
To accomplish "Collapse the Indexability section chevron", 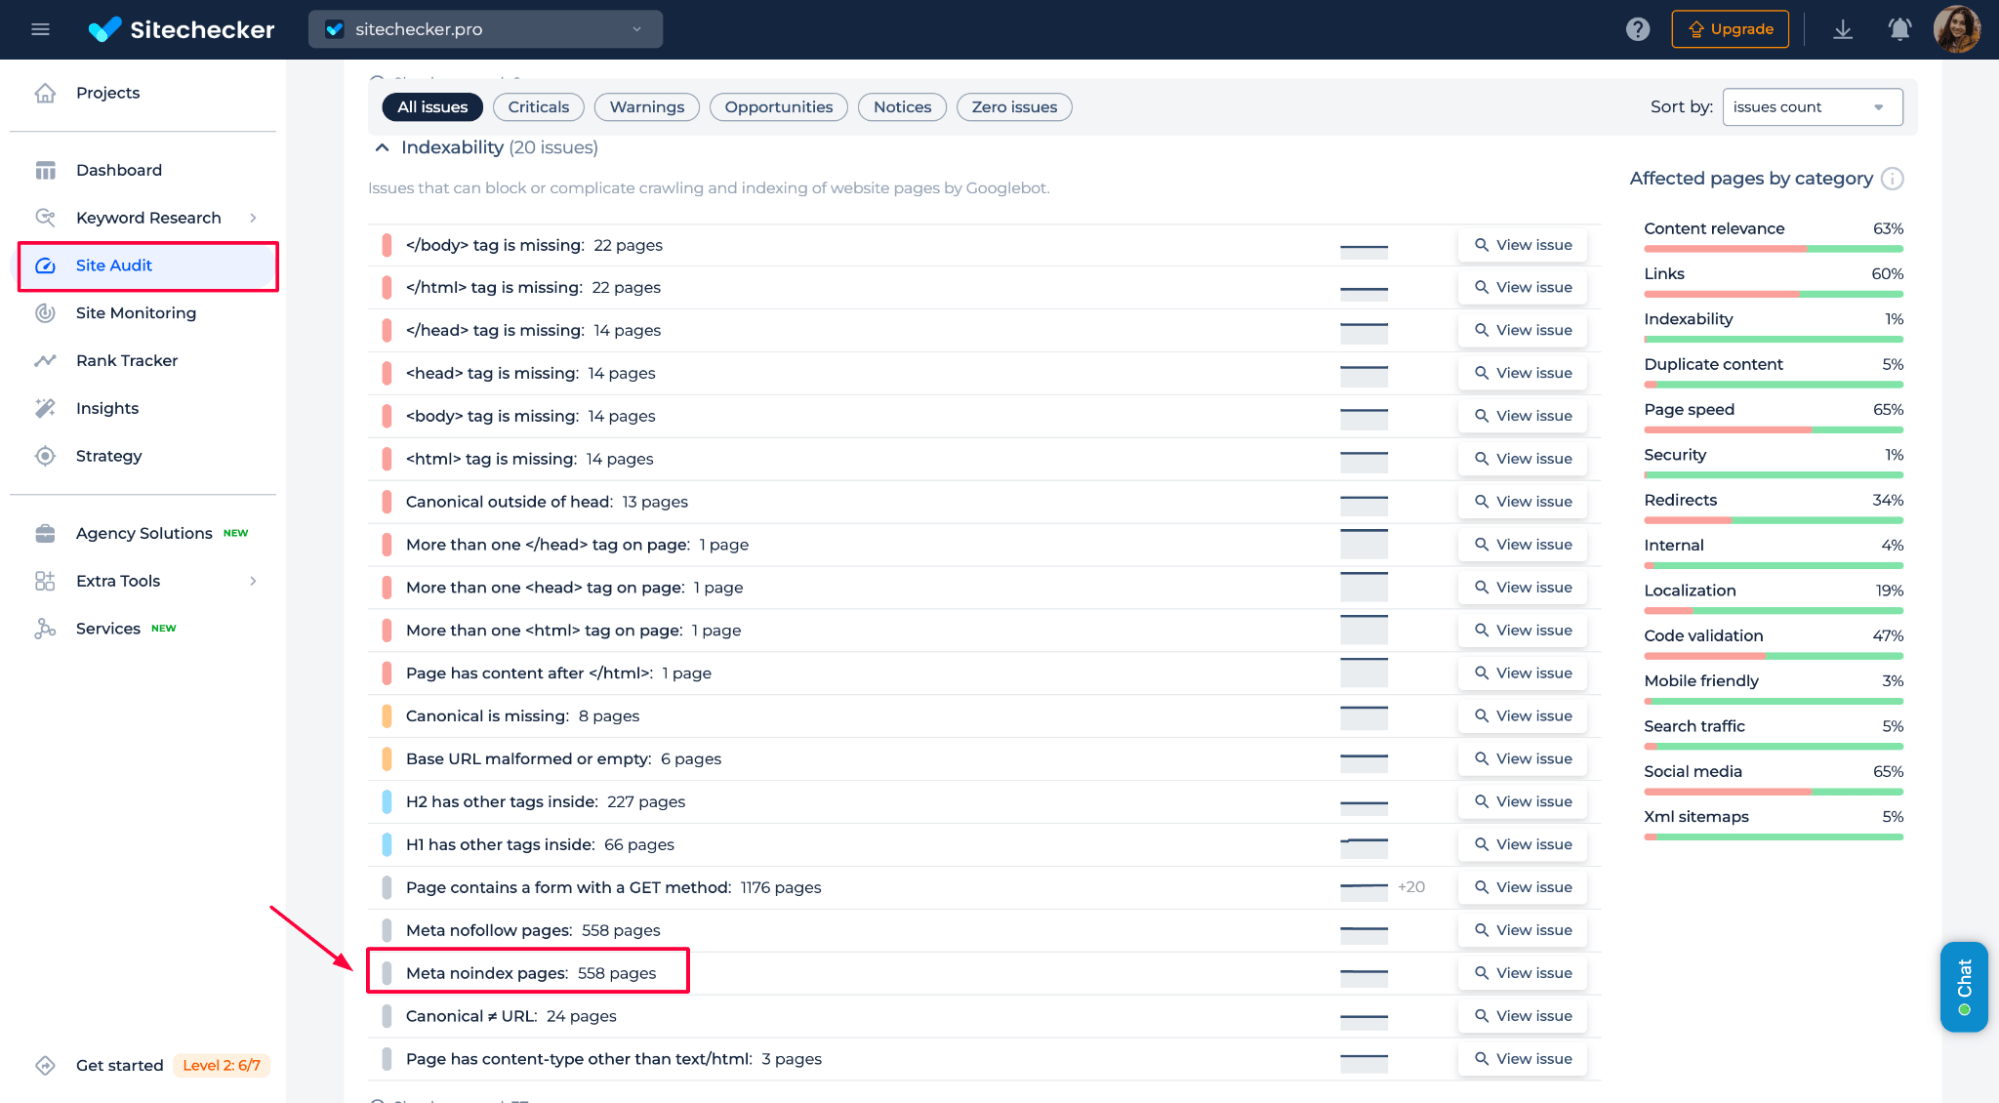I will pos(381,148).
